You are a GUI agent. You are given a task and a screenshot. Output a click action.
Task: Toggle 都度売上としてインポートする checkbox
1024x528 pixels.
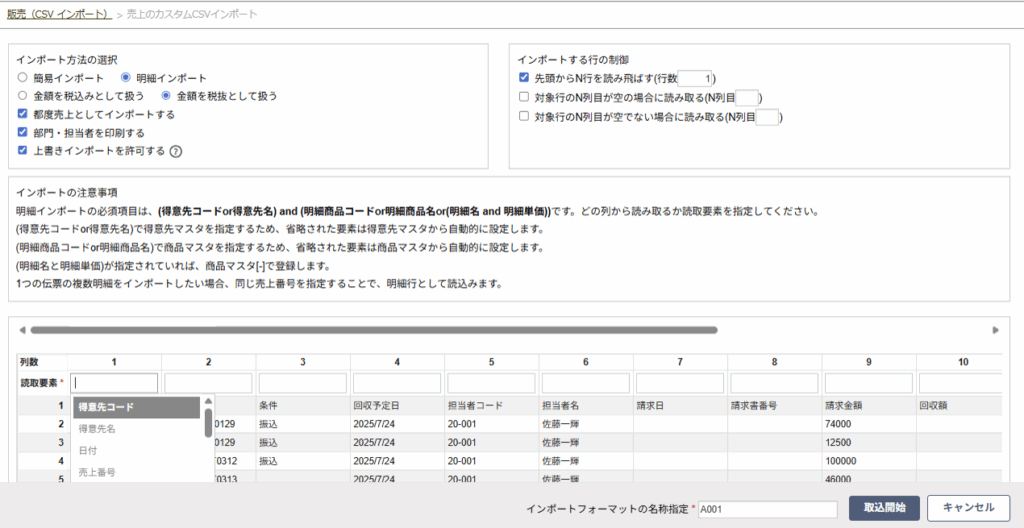tap(23, 115)
